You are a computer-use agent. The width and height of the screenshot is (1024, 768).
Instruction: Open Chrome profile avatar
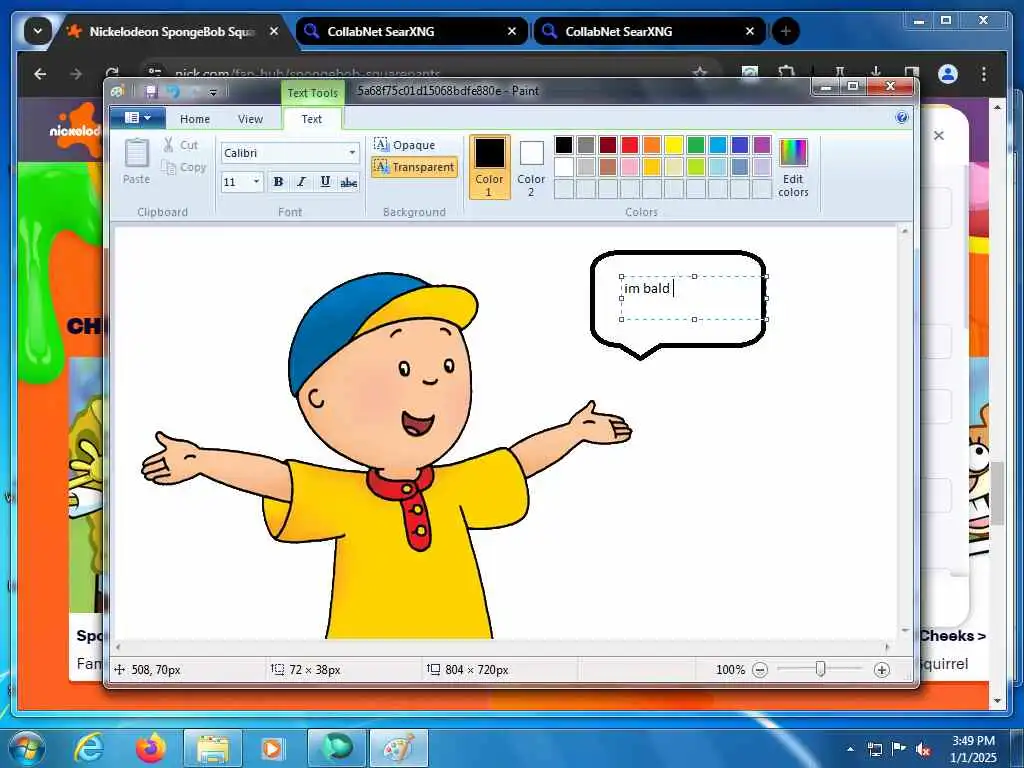pyautogui.click(x=948, y=74)
